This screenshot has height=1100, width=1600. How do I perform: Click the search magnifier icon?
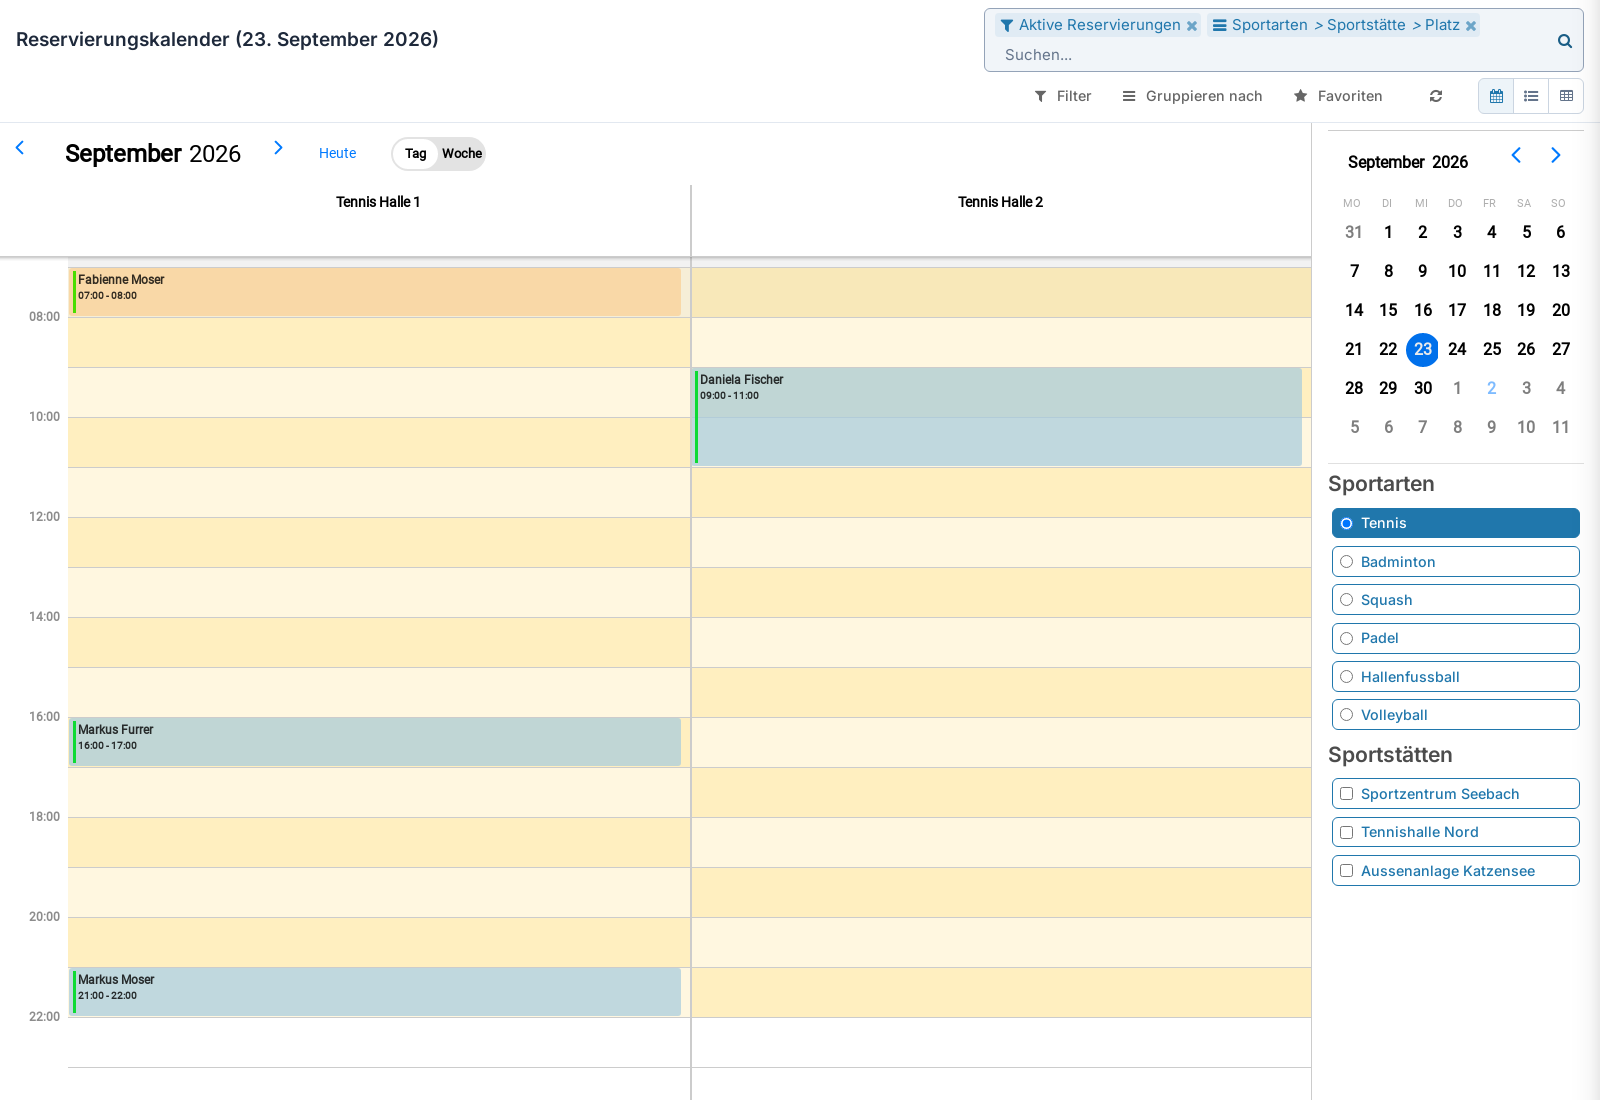click(x=1564, y=41)
